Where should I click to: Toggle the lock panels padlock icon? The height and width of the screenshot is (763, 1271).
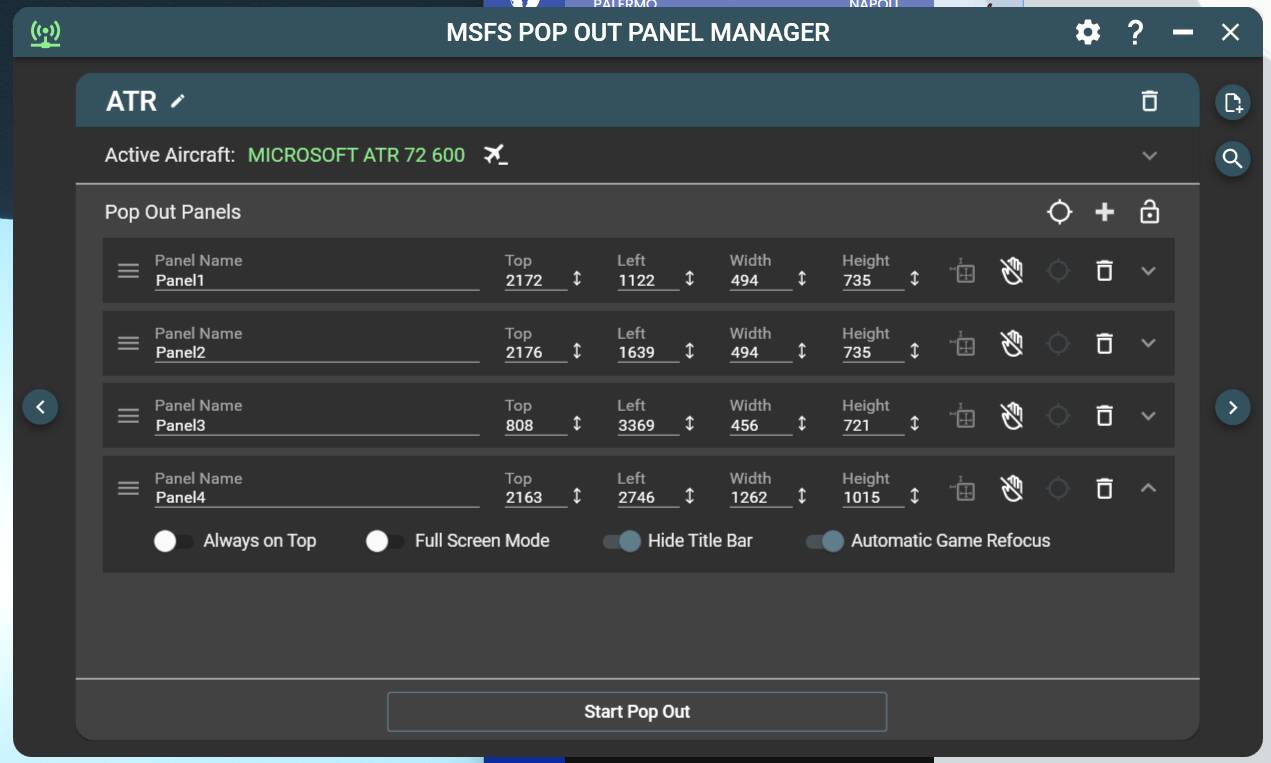[1150, 212]
